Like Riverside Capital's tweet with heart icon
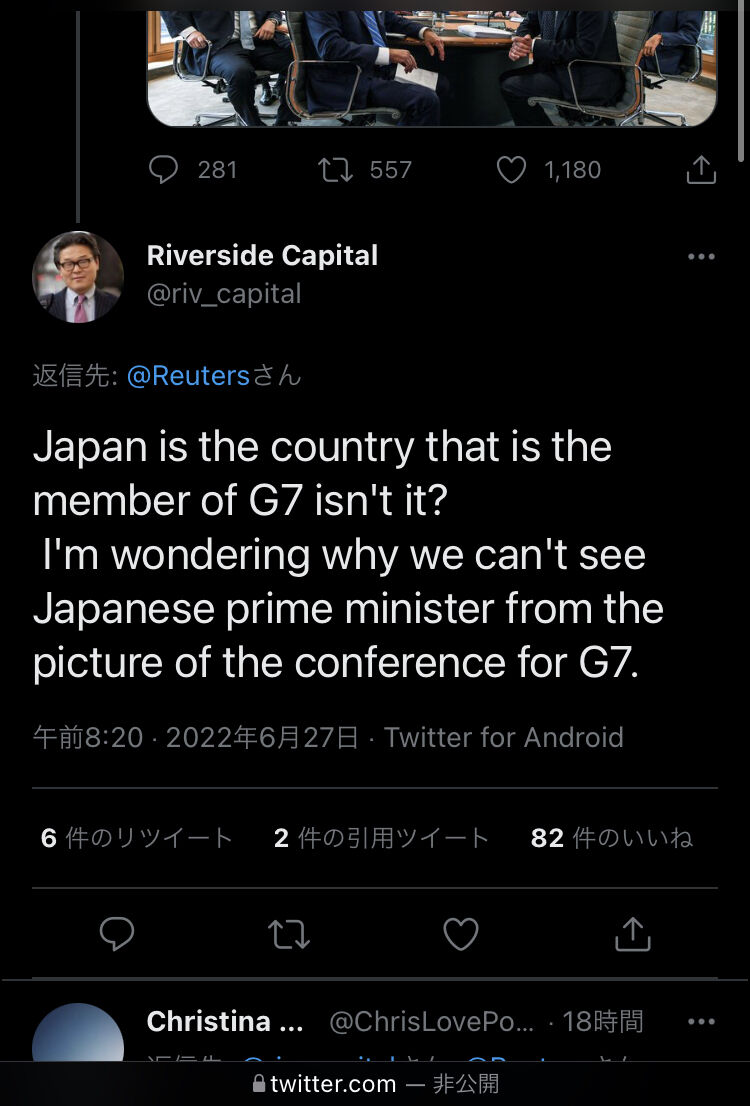Image resolution: width=750 pixels, height=1106 pixels. pyautogui.click(x=461, y=934)
